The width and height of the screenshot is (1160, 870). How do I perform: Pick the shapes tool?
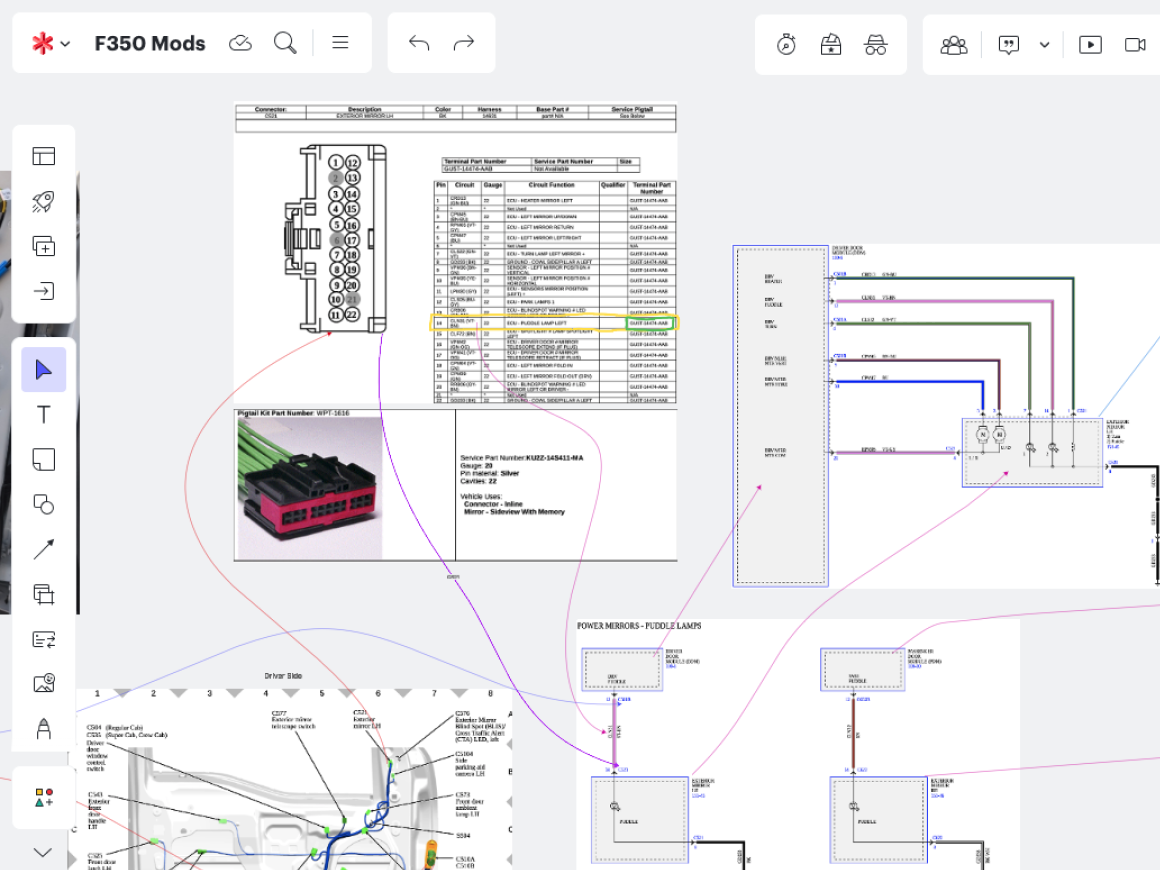point(44,504)
